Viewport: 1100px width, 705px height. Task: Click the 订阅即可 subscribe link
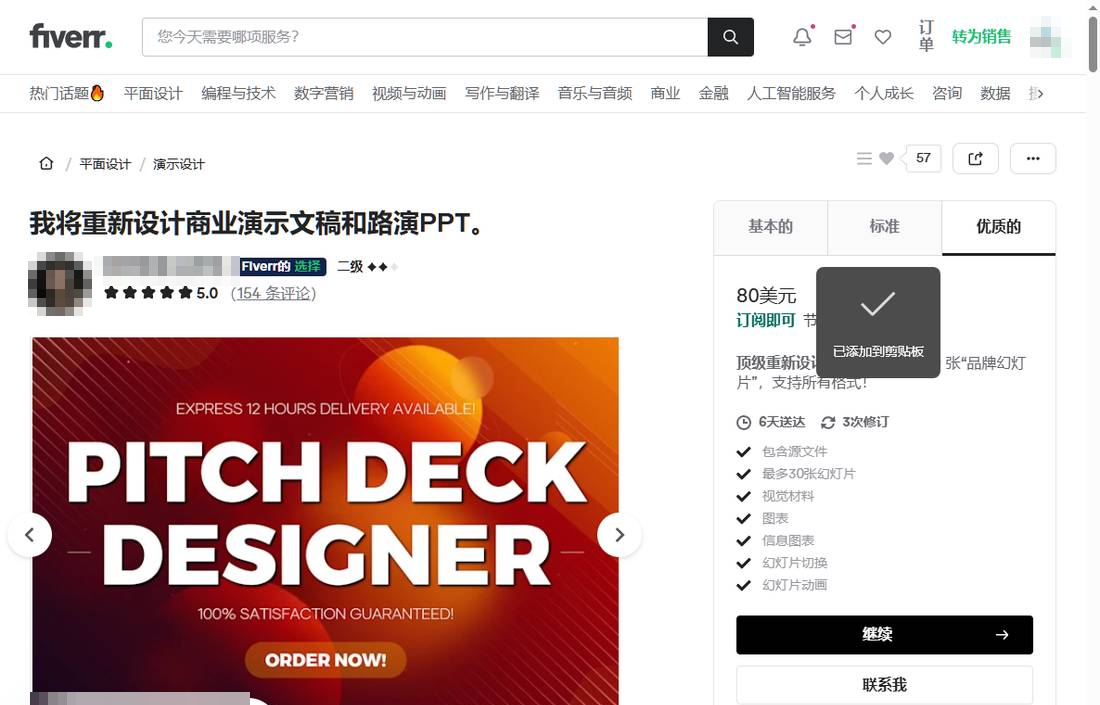765,321
